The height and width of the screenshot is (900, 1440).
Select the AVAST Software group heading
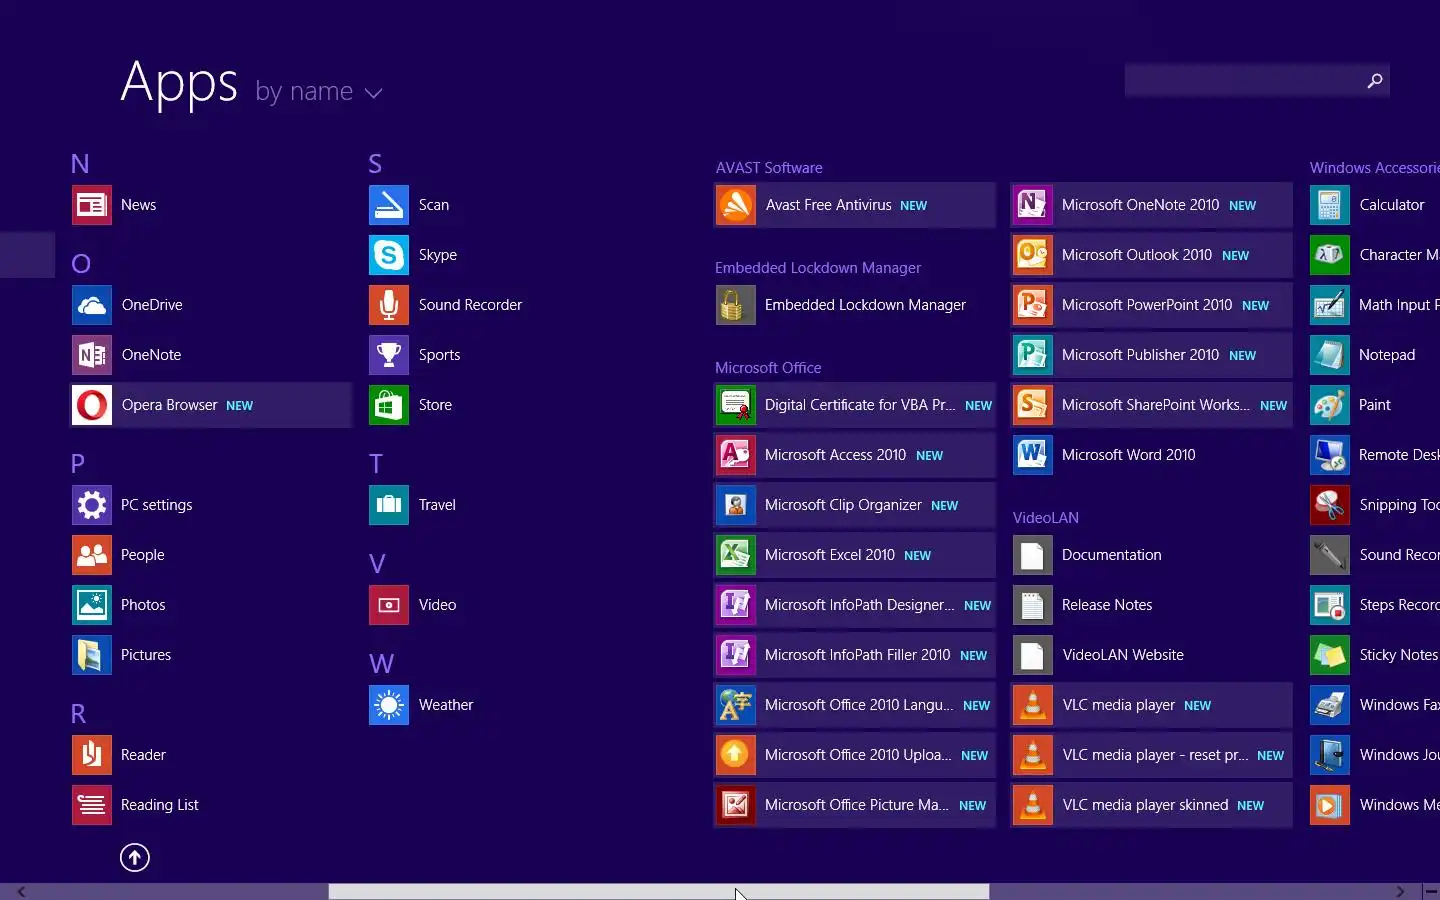769,168
